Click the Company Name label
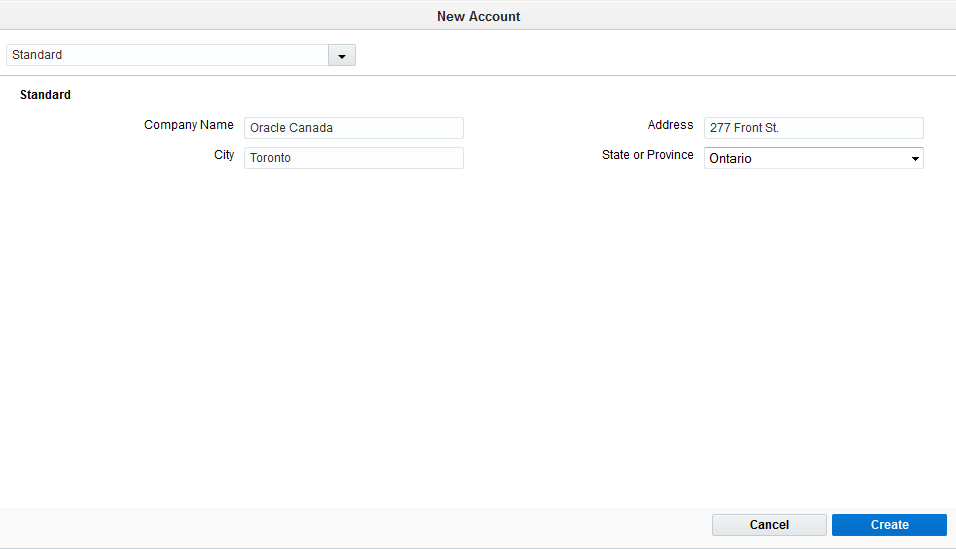This screenshot has width=956, height=549. [x=188, y=125]
